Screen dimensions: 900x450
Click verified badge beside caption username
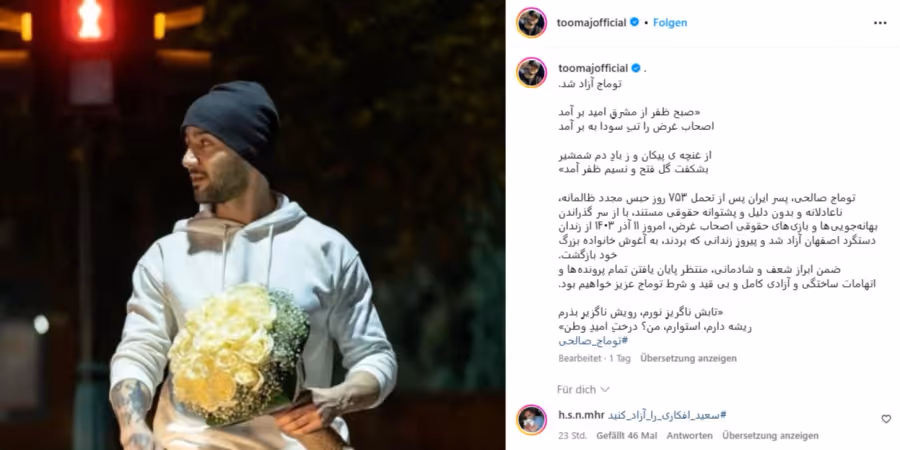636,68
